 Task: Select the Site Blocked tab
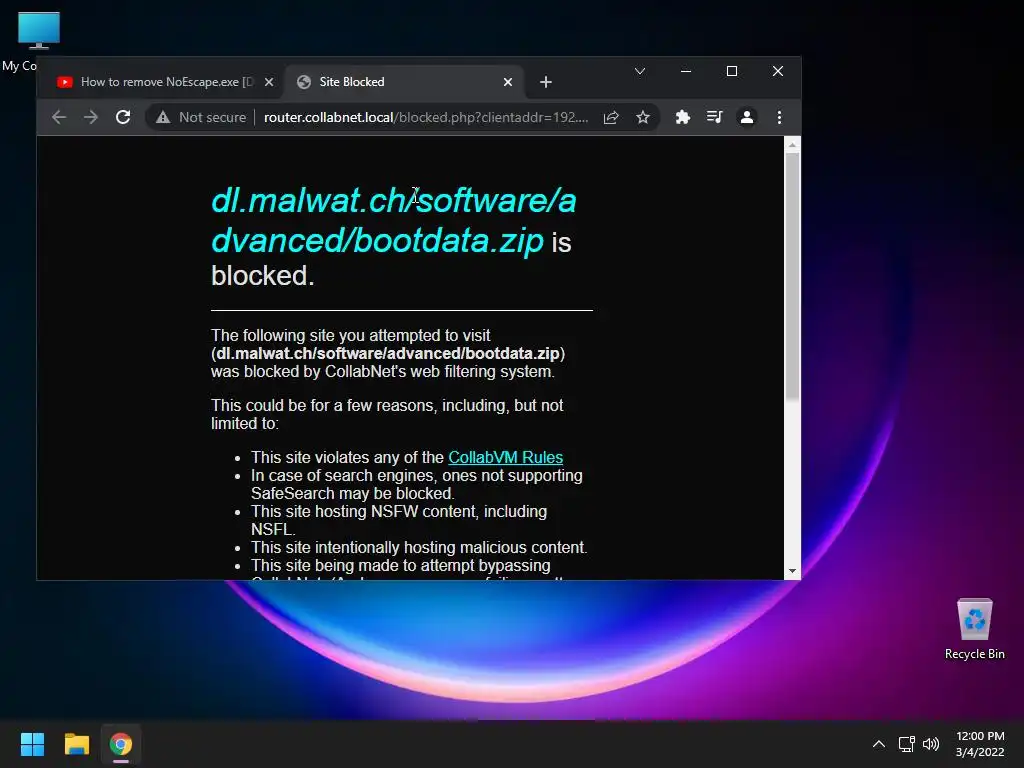click(x=405, y=82)
